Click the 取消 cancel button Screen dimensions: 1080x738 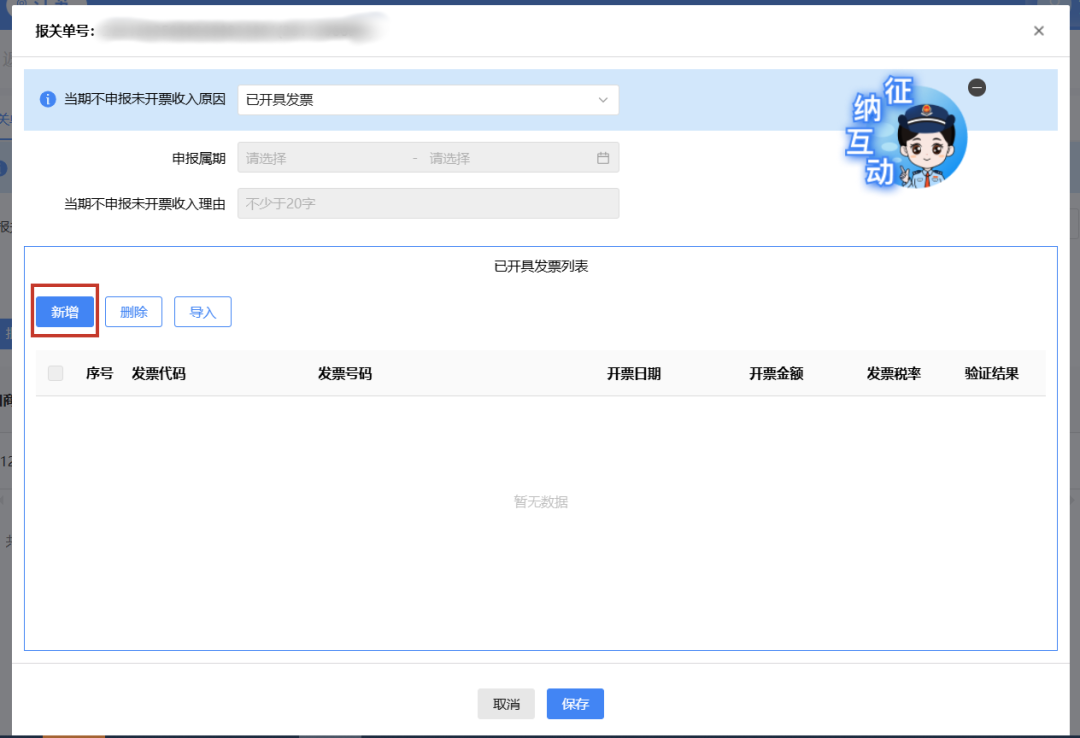[x=506, y=703]
